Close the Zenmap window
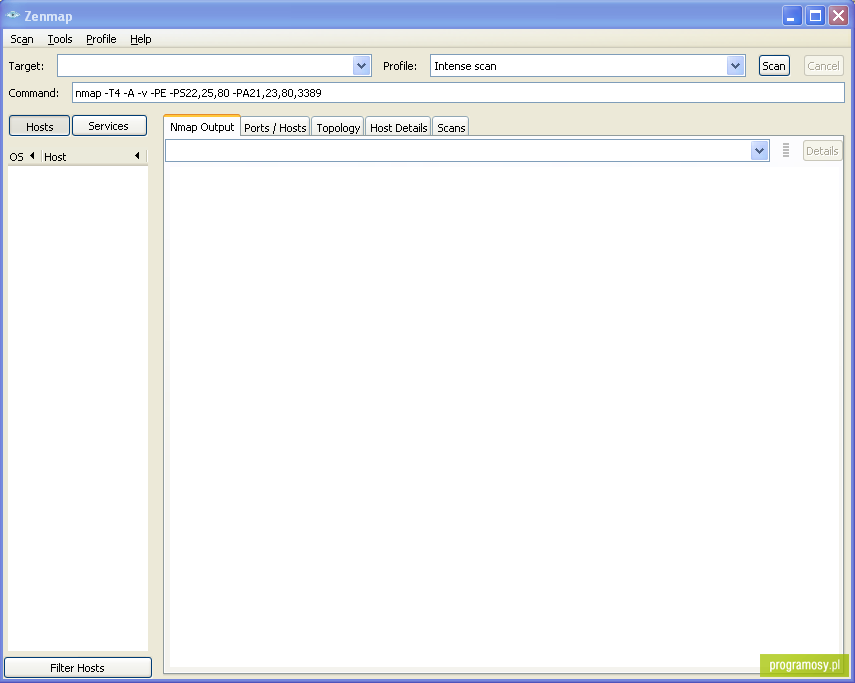 pos(839,16)
